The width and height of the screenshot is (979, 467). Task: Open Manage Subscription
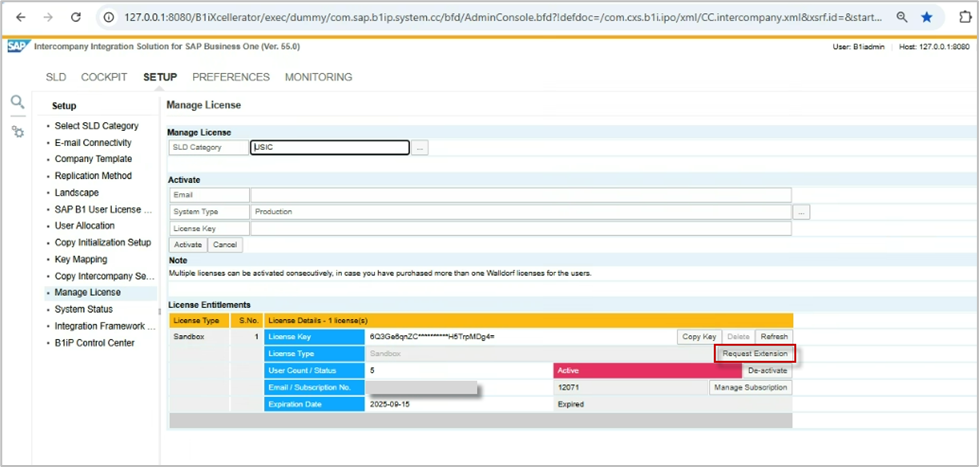tap(750, 387)
